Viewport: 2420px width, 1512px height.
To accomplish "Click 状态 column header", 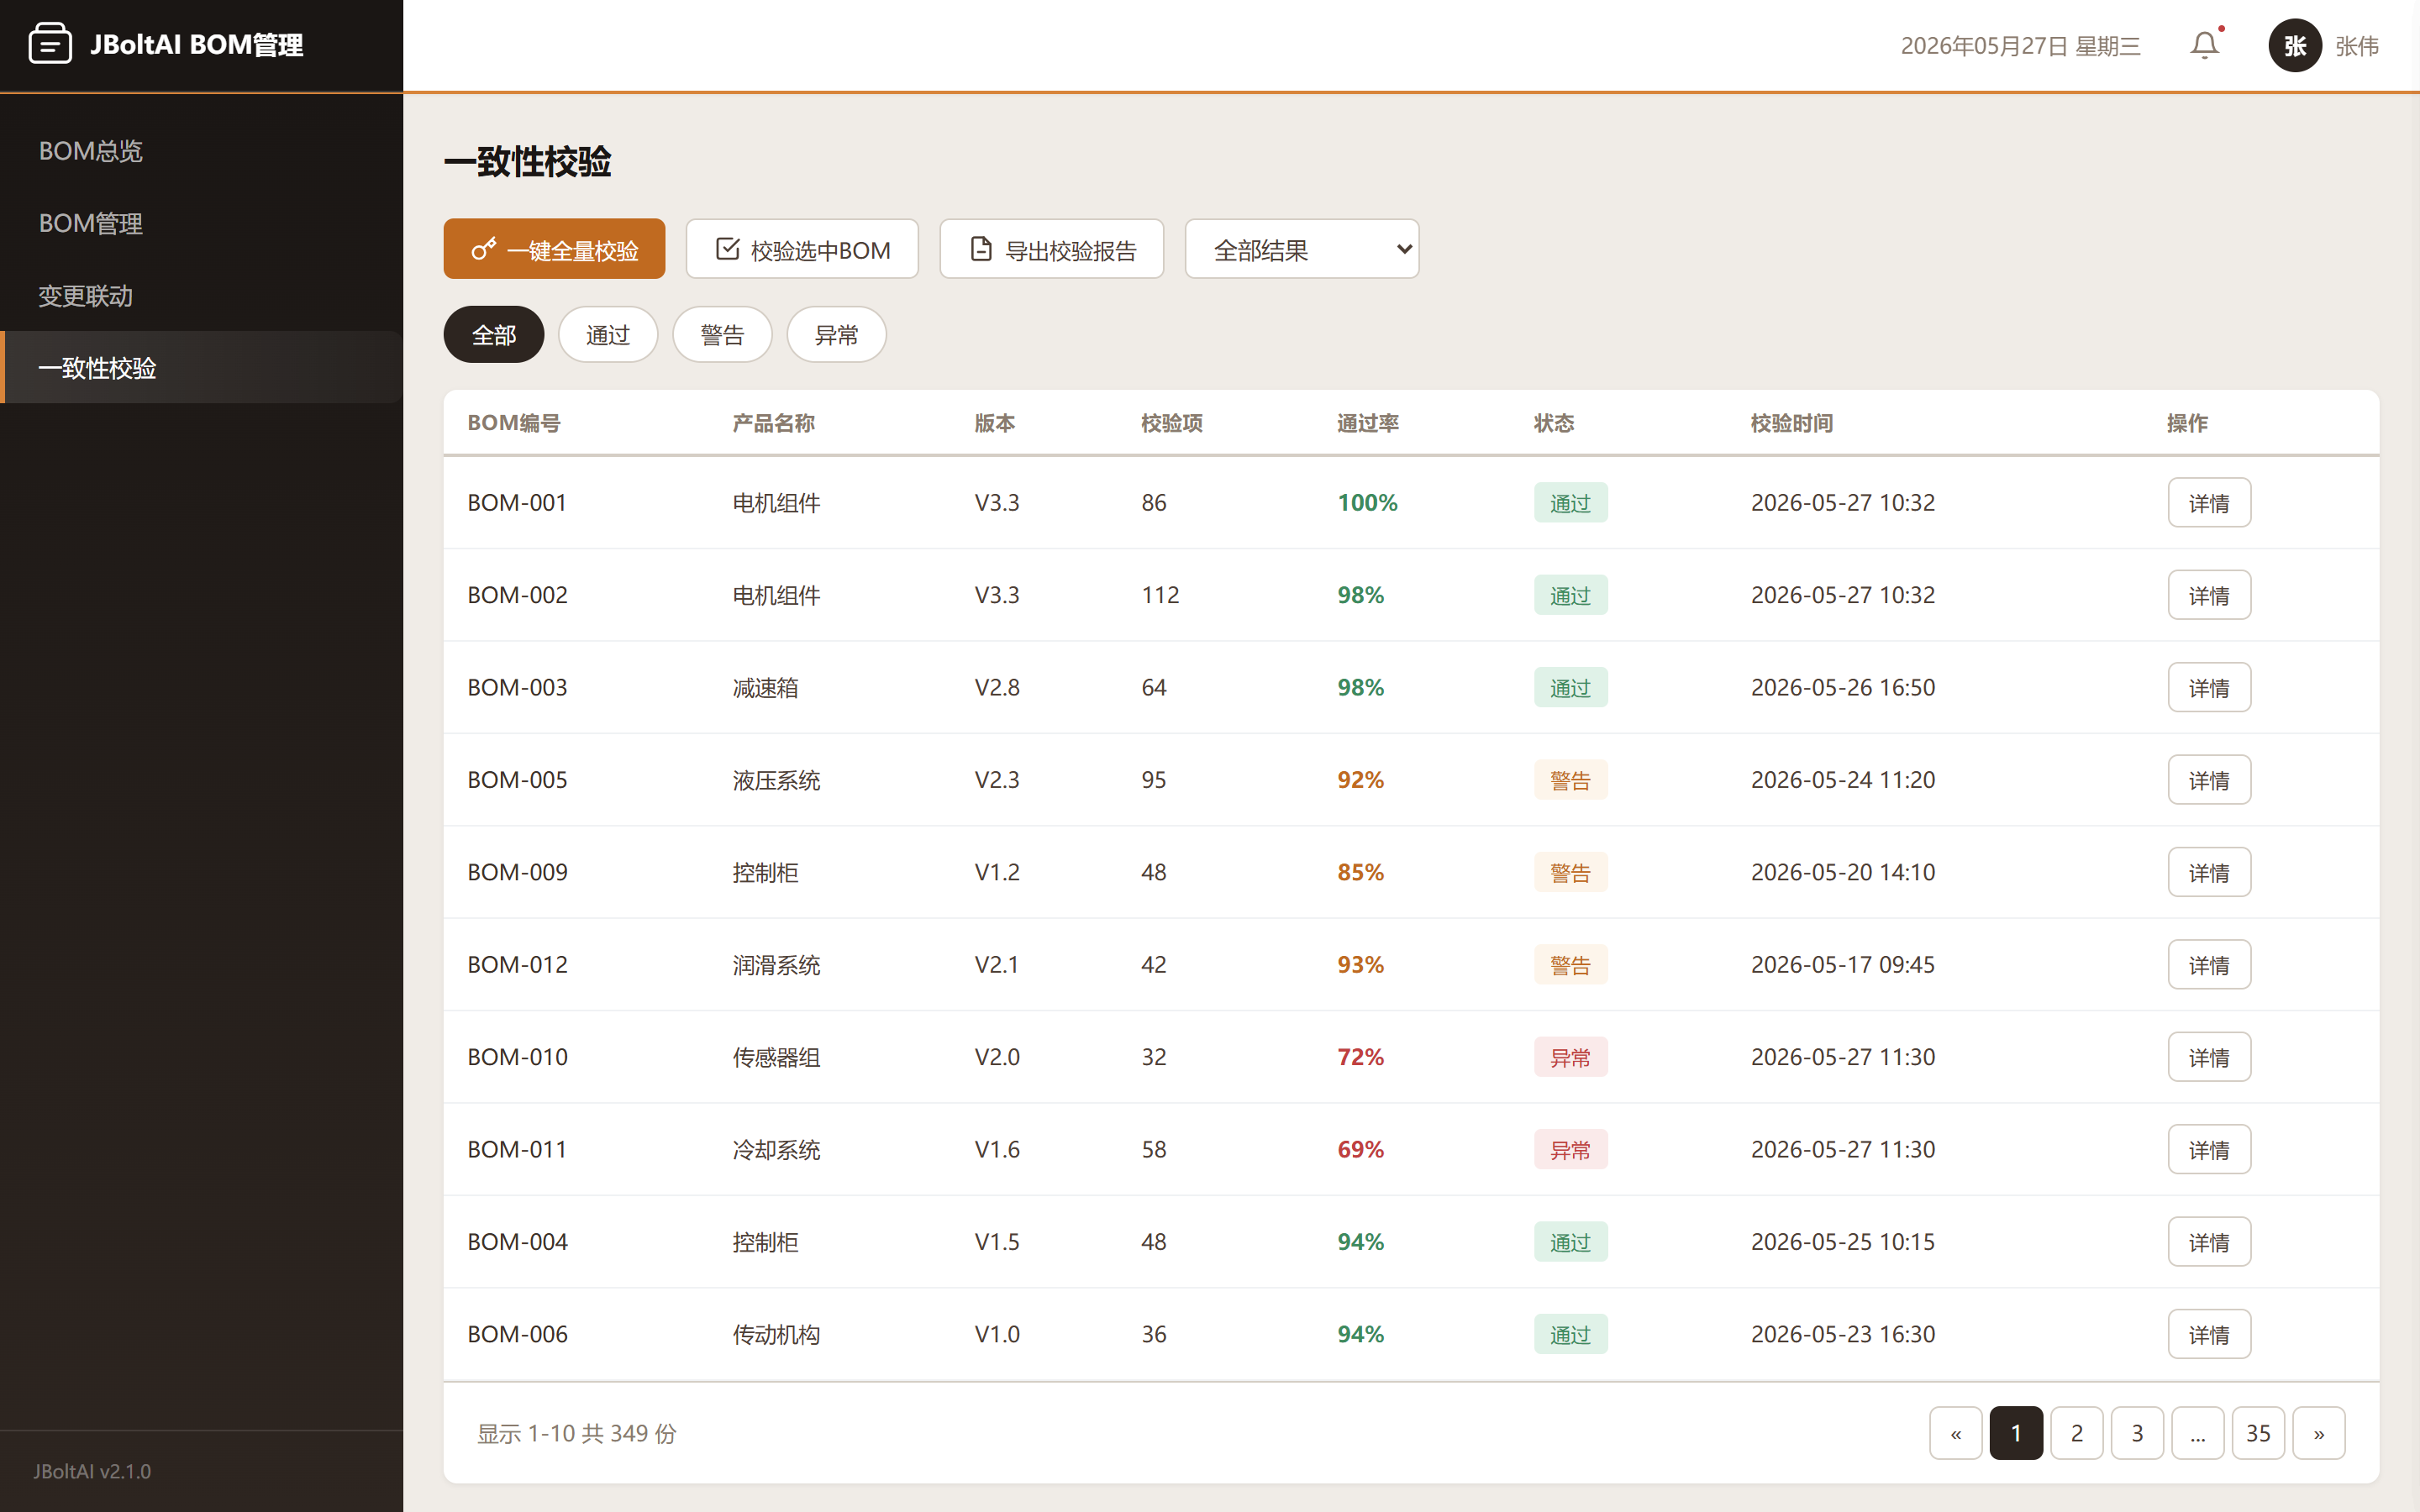I will pos(1554,423).
